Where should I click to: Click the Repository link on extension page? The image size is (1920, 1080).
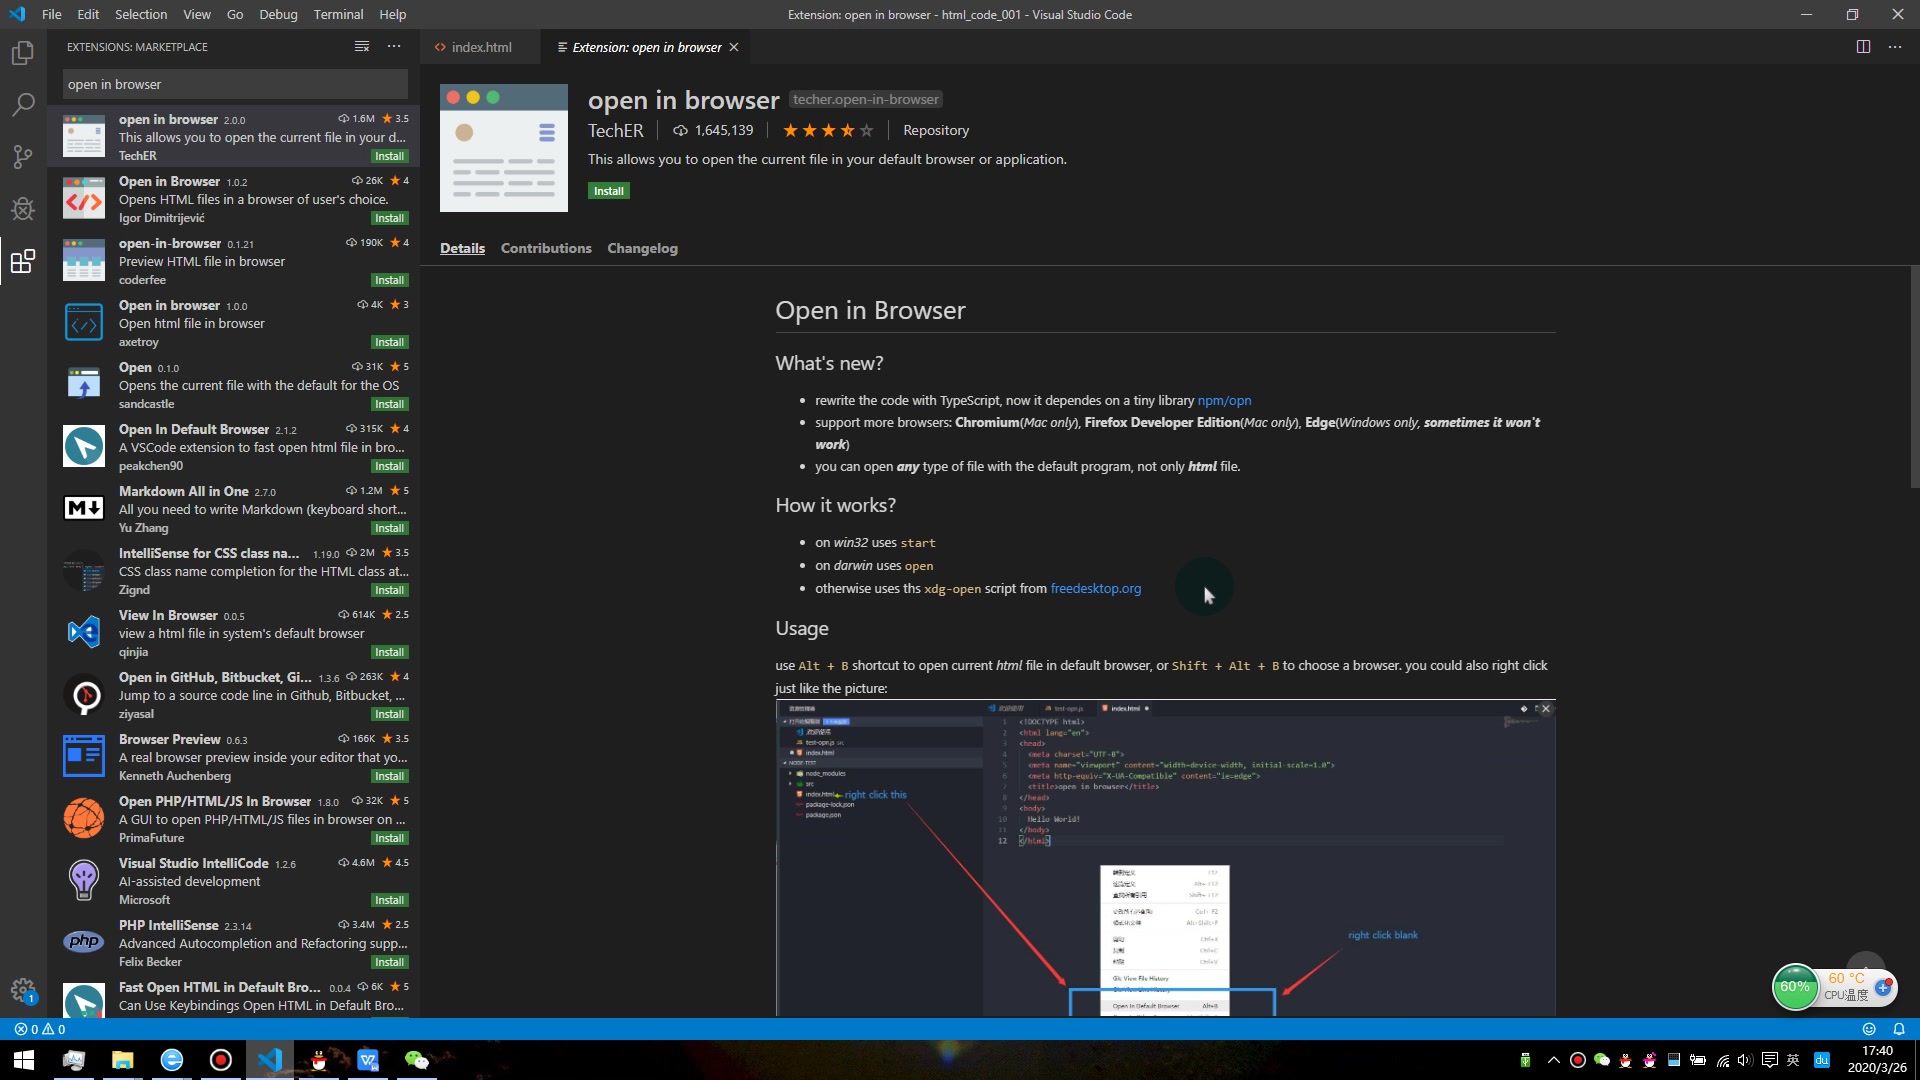(936, 129)
